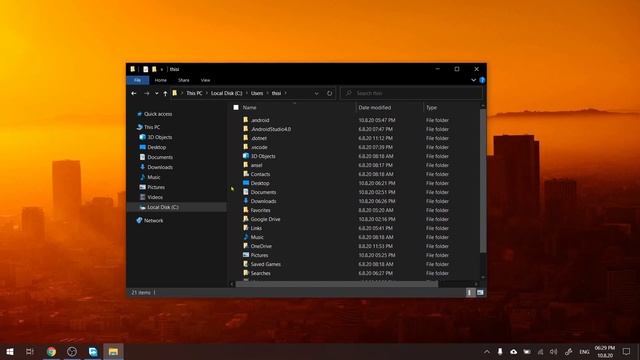Go back with the back arrow

pos(134,93)
